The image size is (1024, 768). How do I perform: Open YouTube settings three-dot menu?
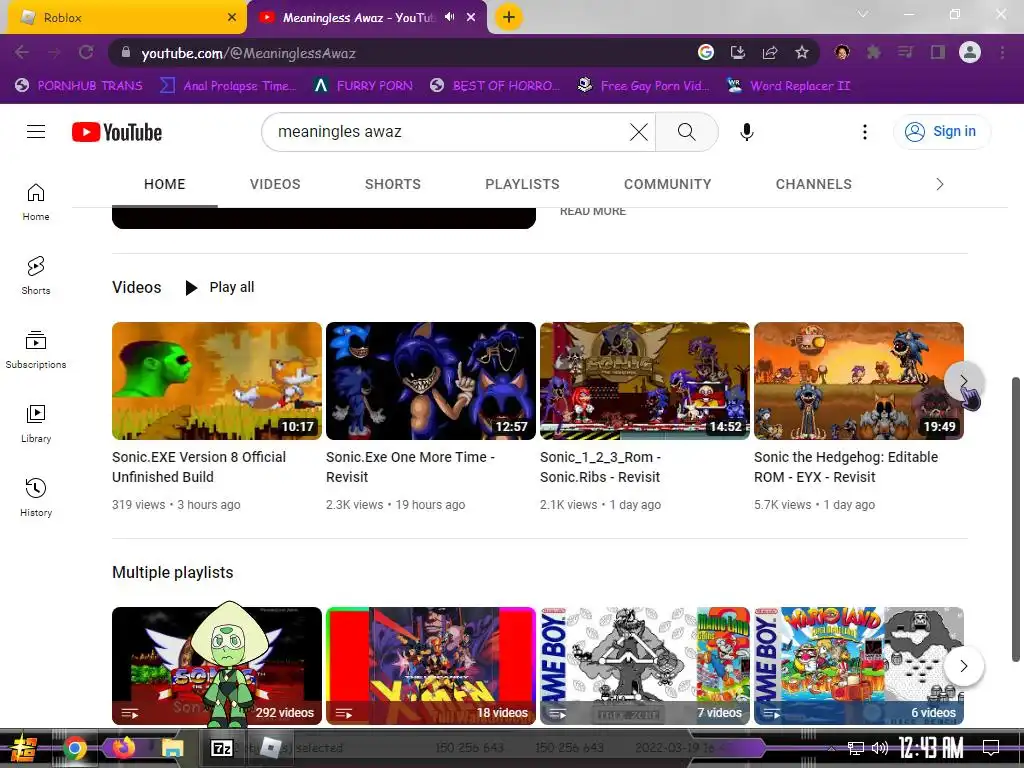coord(865,132)
